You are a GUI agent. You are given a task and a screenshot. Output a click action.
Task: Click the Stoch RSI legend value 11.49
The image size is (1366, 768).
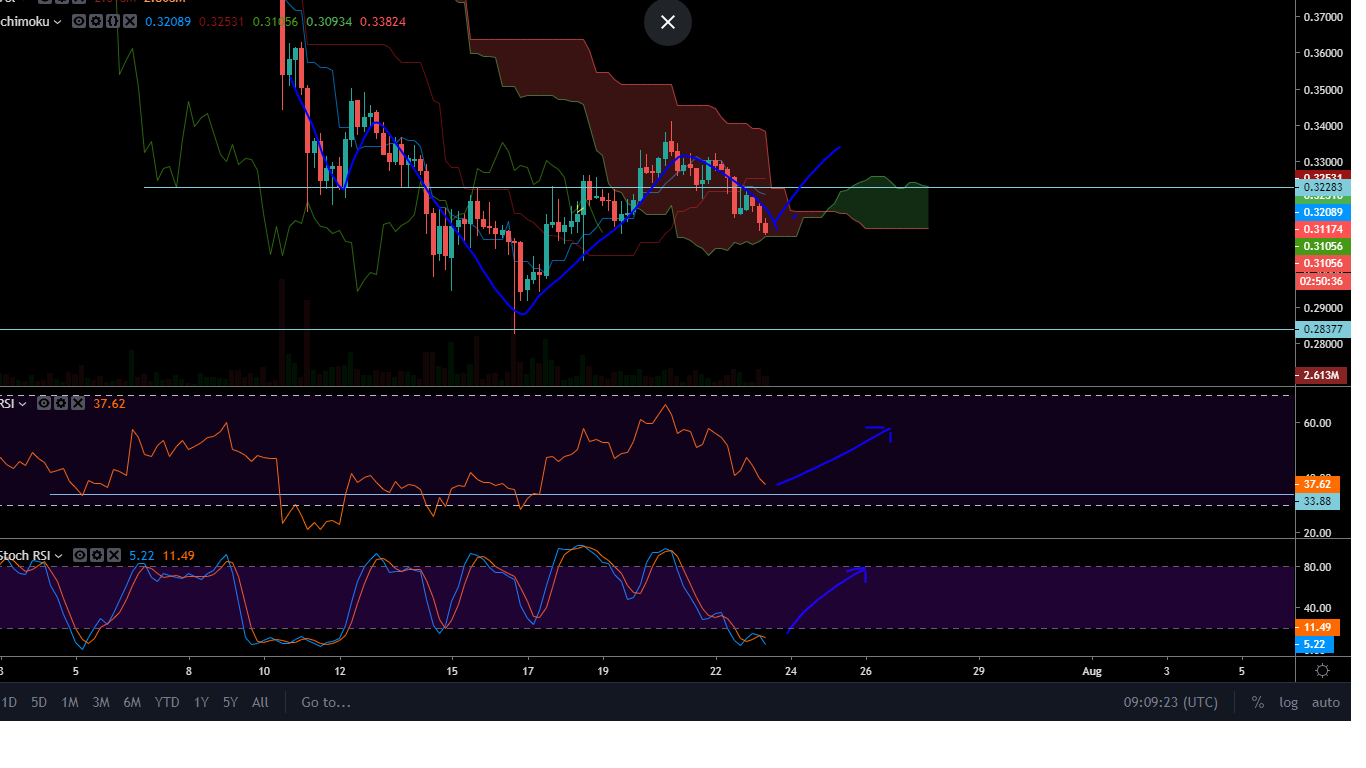click(x=178, y=555)
